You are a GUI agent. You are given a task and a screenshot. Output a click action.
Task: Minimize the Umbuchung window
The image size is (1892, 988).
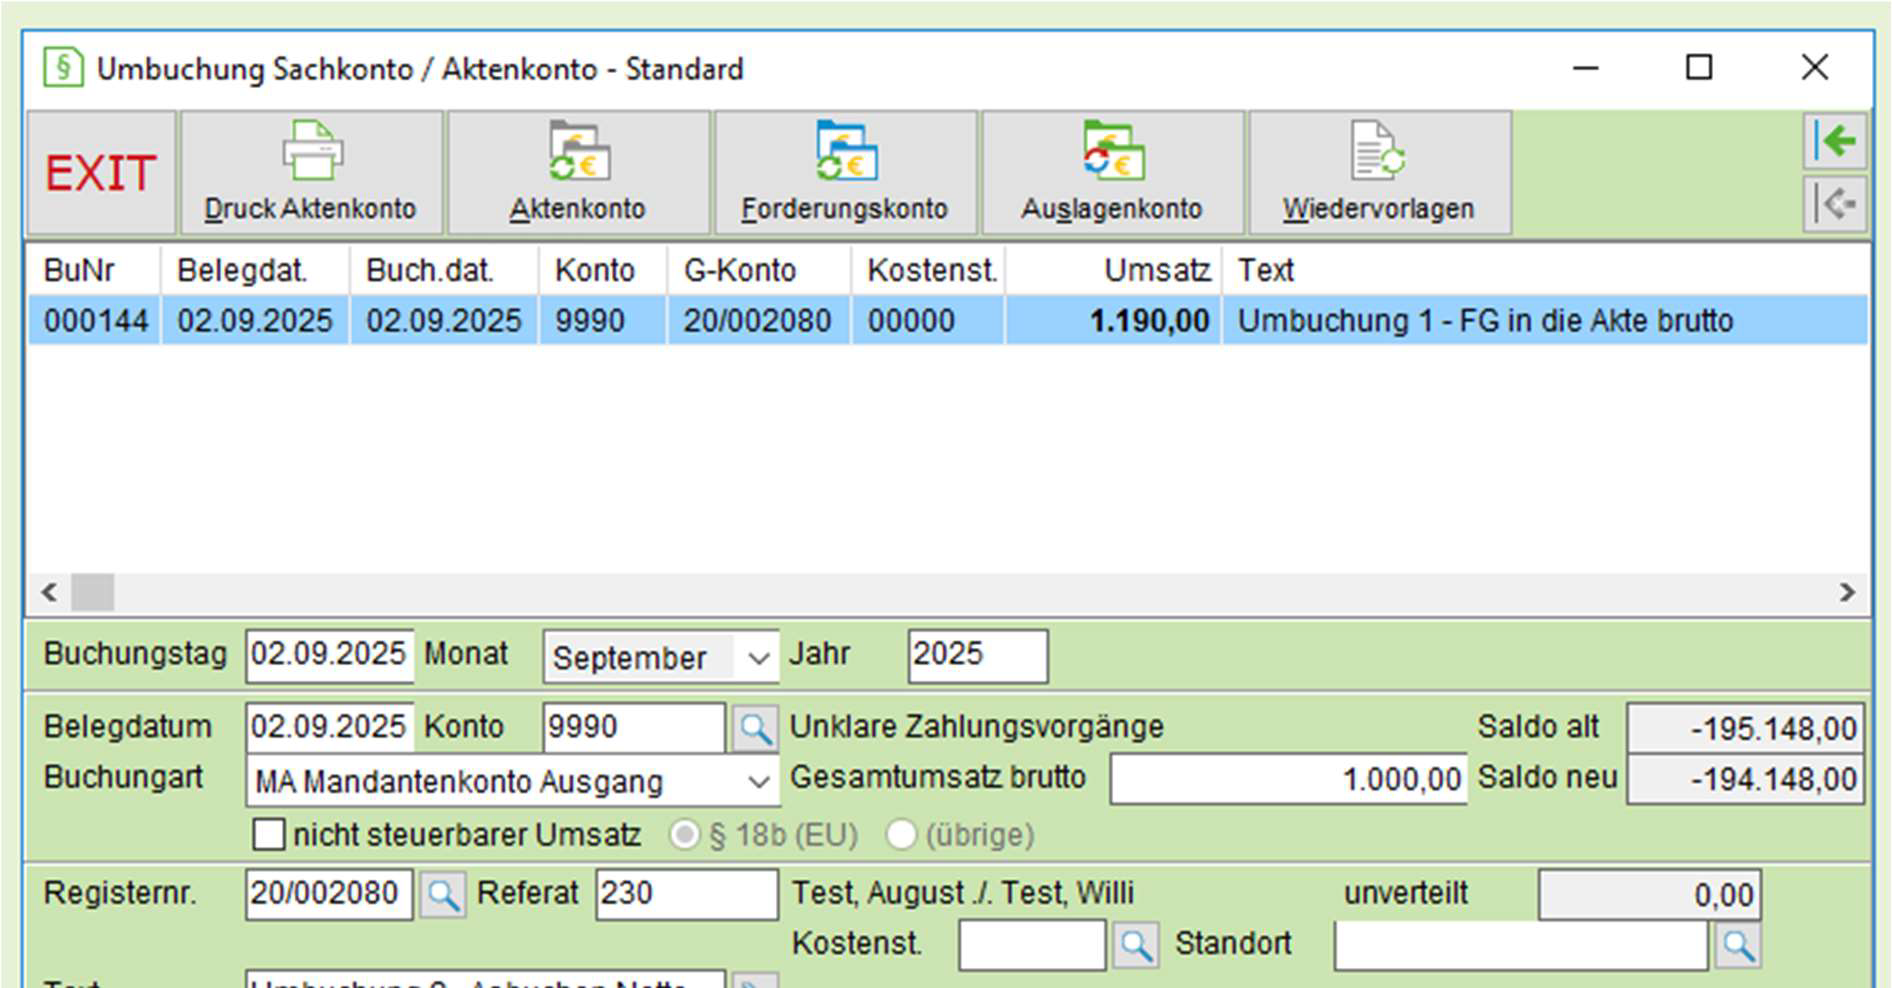point(1586,68)
